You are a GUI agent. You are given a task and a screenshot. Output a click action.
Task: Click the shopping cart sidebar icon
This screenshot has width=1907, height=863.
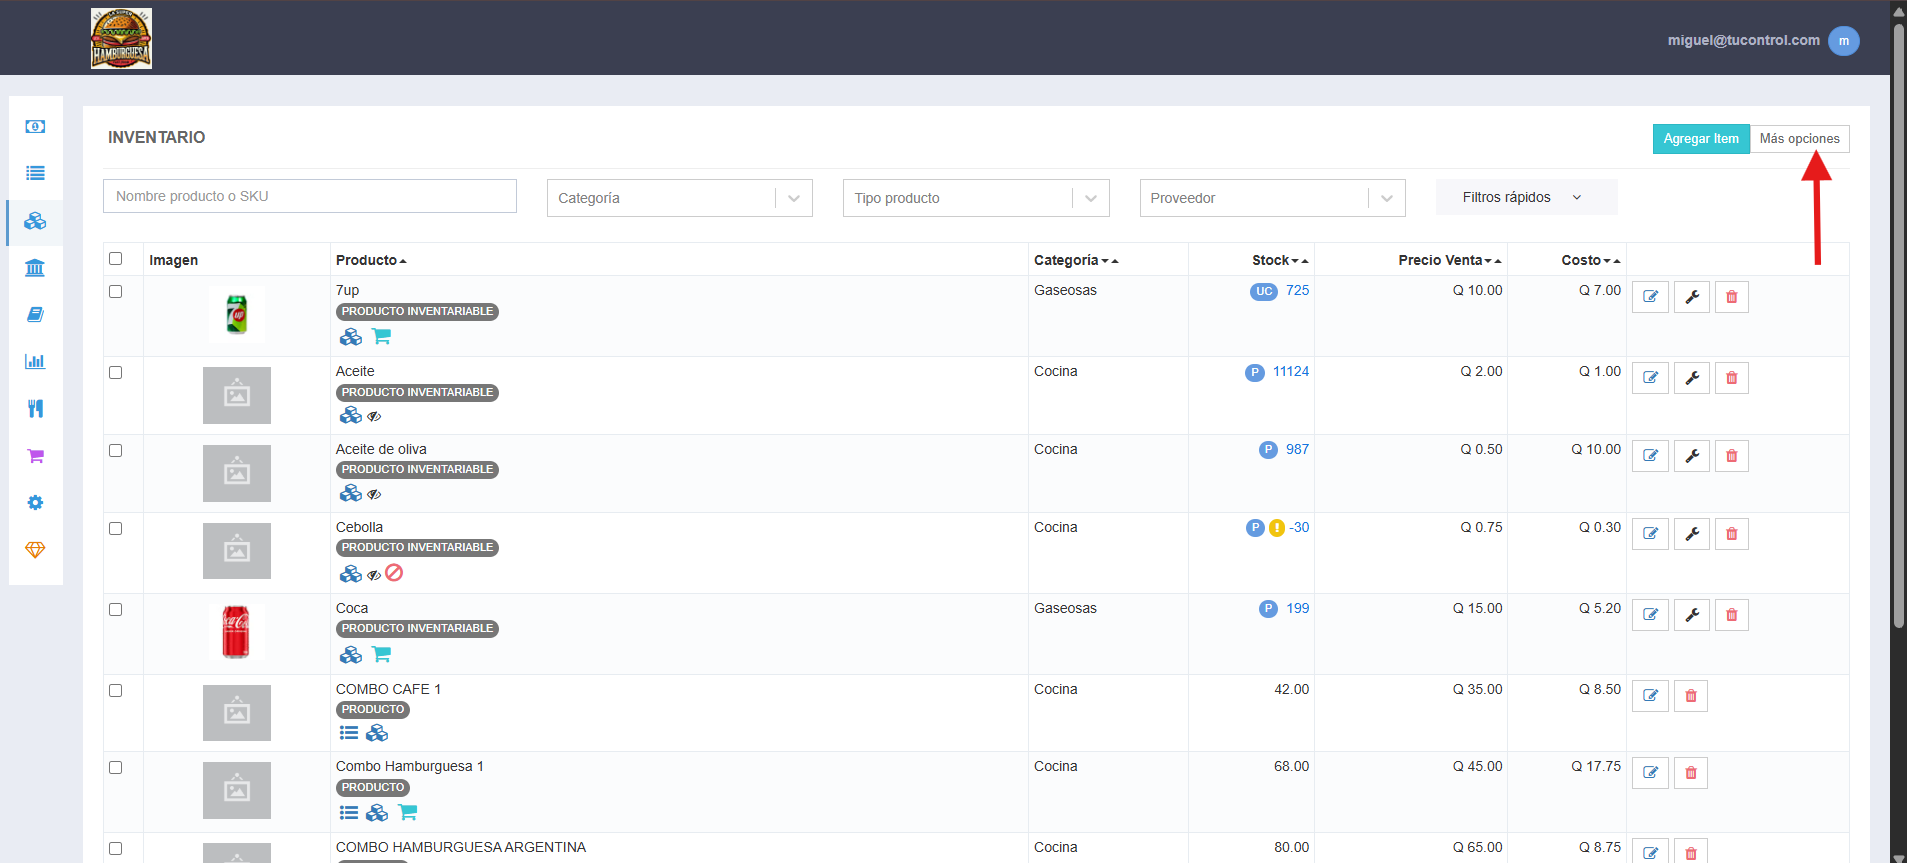(x=35, y=455)
